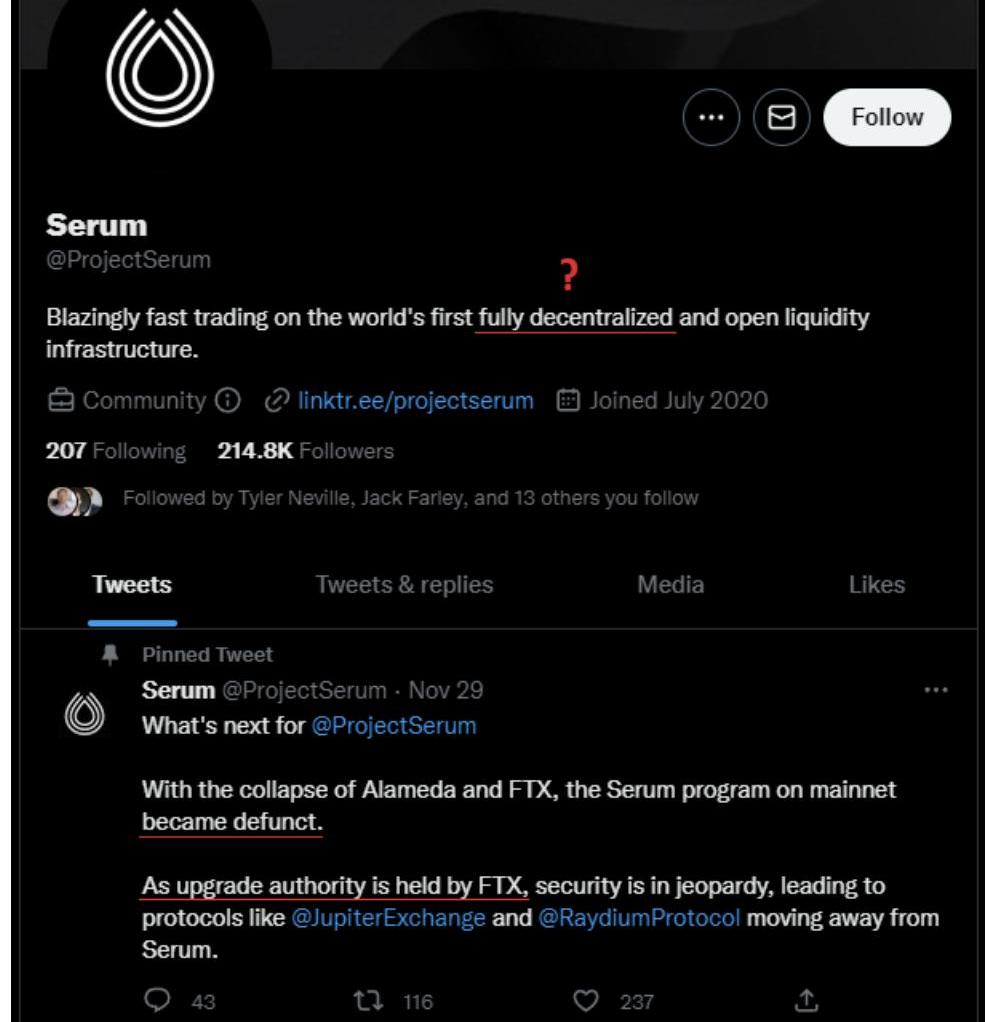Like the pinned tweet with heart icon
This screenshot has height=1022, width=990.
[x=585, y=1000]
